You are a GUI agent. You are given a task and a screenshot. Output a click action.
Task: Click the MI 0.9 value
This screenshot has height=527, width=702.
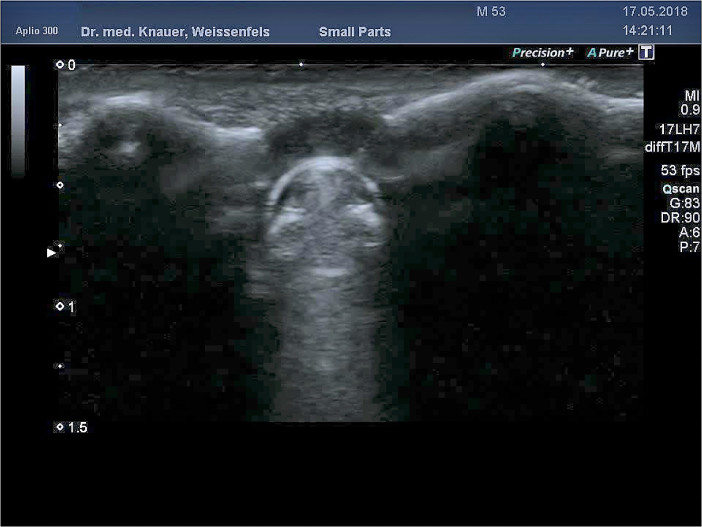pyautogui.click(x=690, y=103)
